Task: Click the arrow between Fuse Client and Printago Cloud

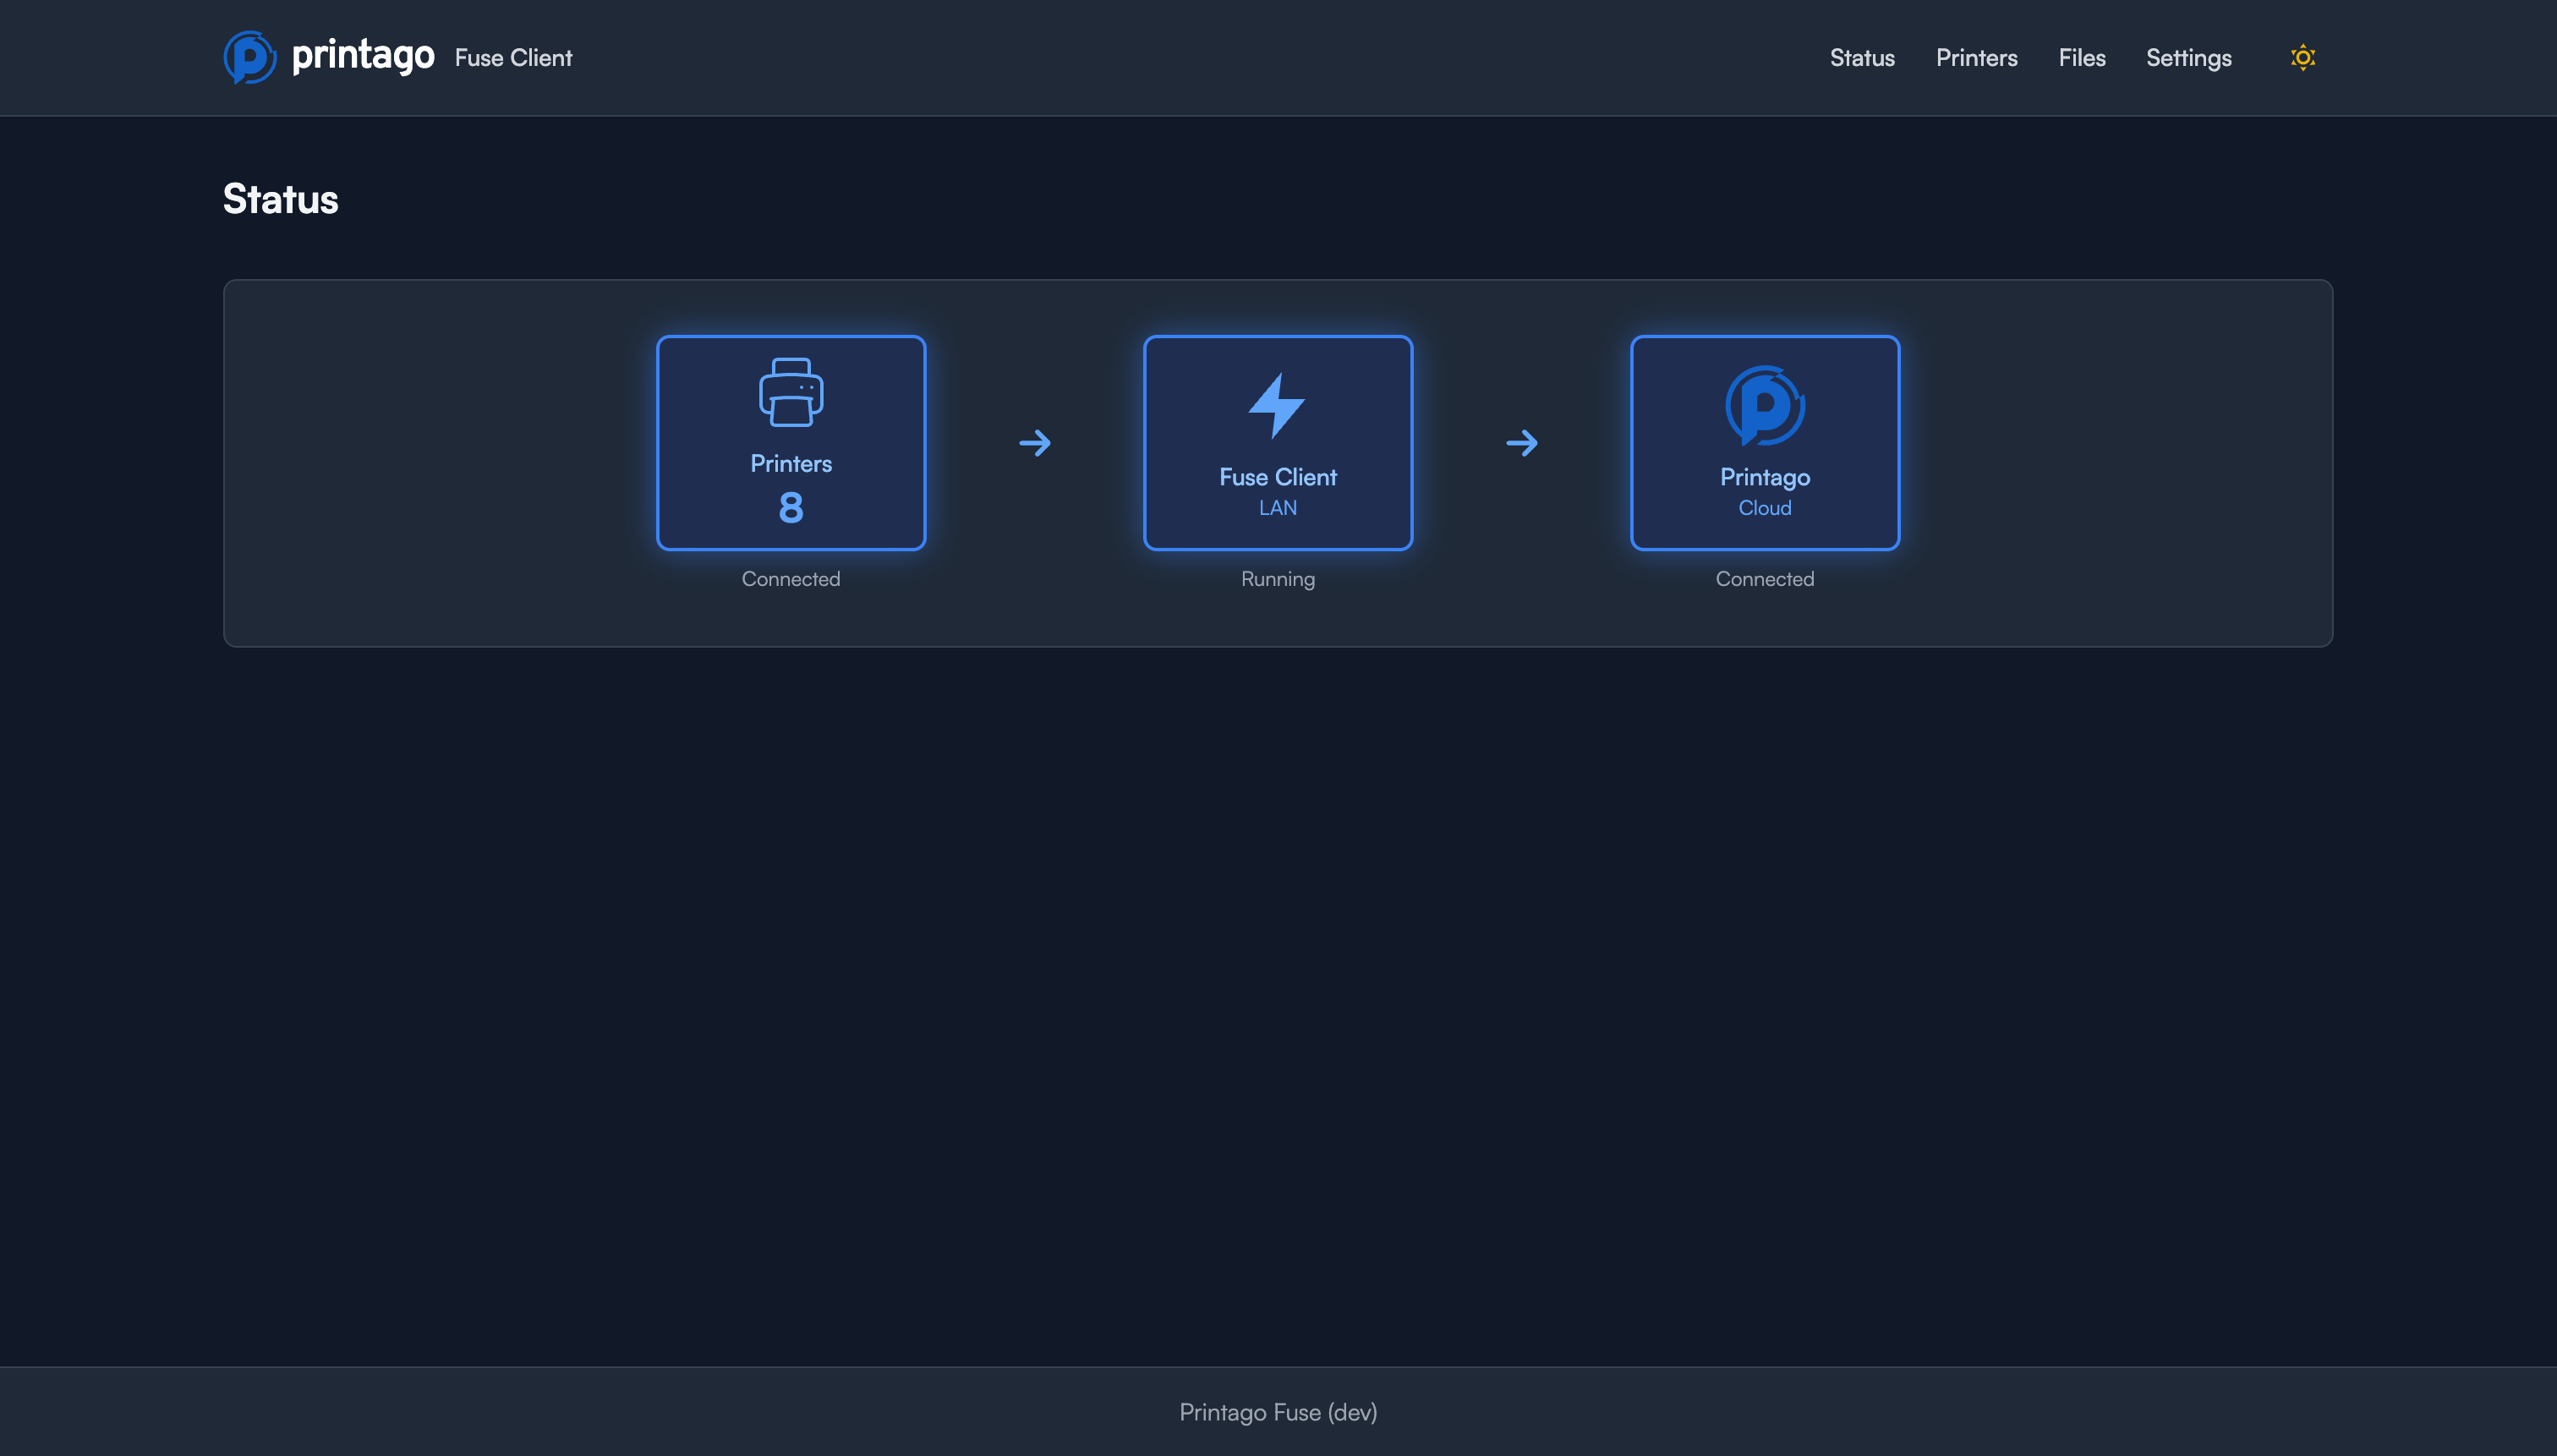Action: (x=1521, y=442)
